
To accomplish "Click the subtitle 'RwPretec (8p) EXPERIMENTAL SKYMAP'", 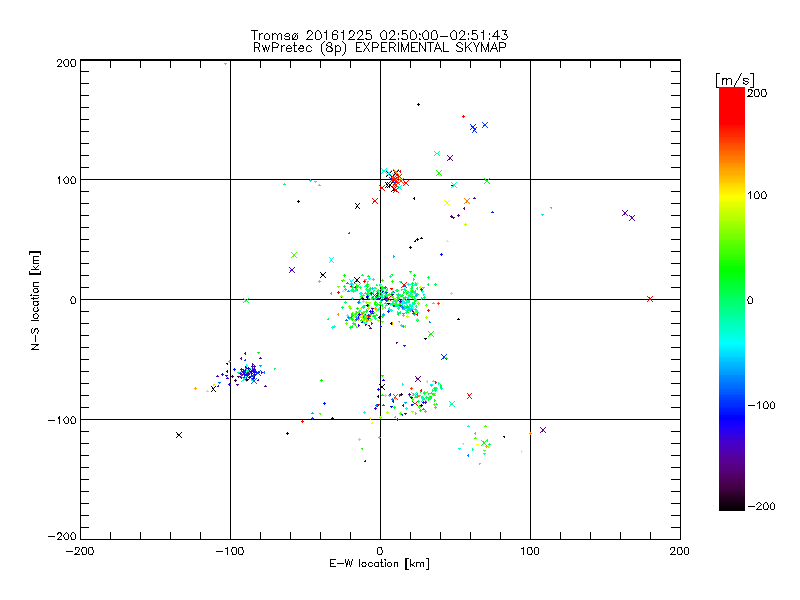I will 380,48.
